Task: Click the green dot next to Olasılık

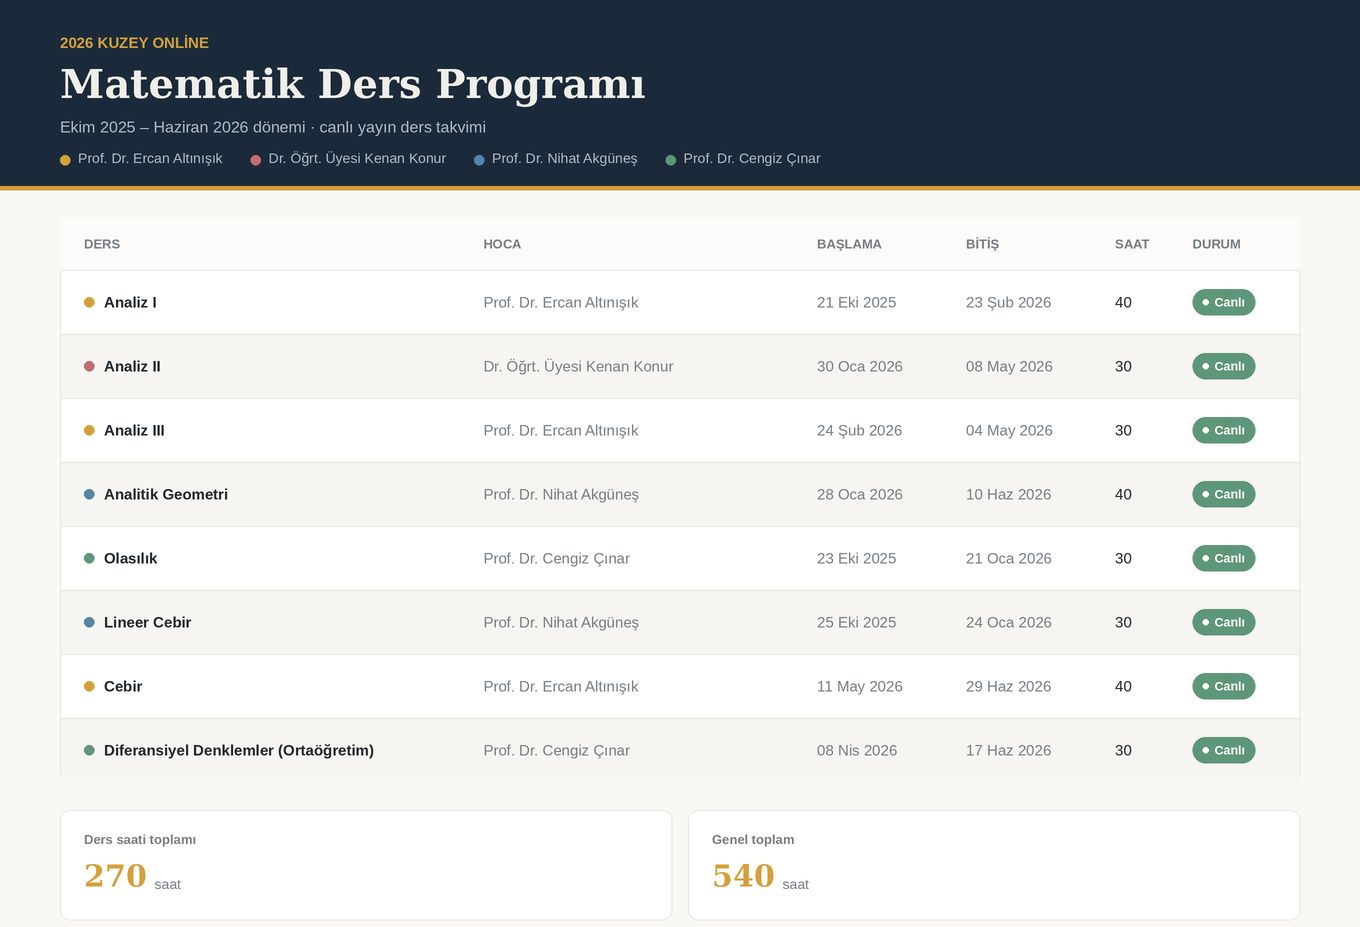Action: [89, 558]
